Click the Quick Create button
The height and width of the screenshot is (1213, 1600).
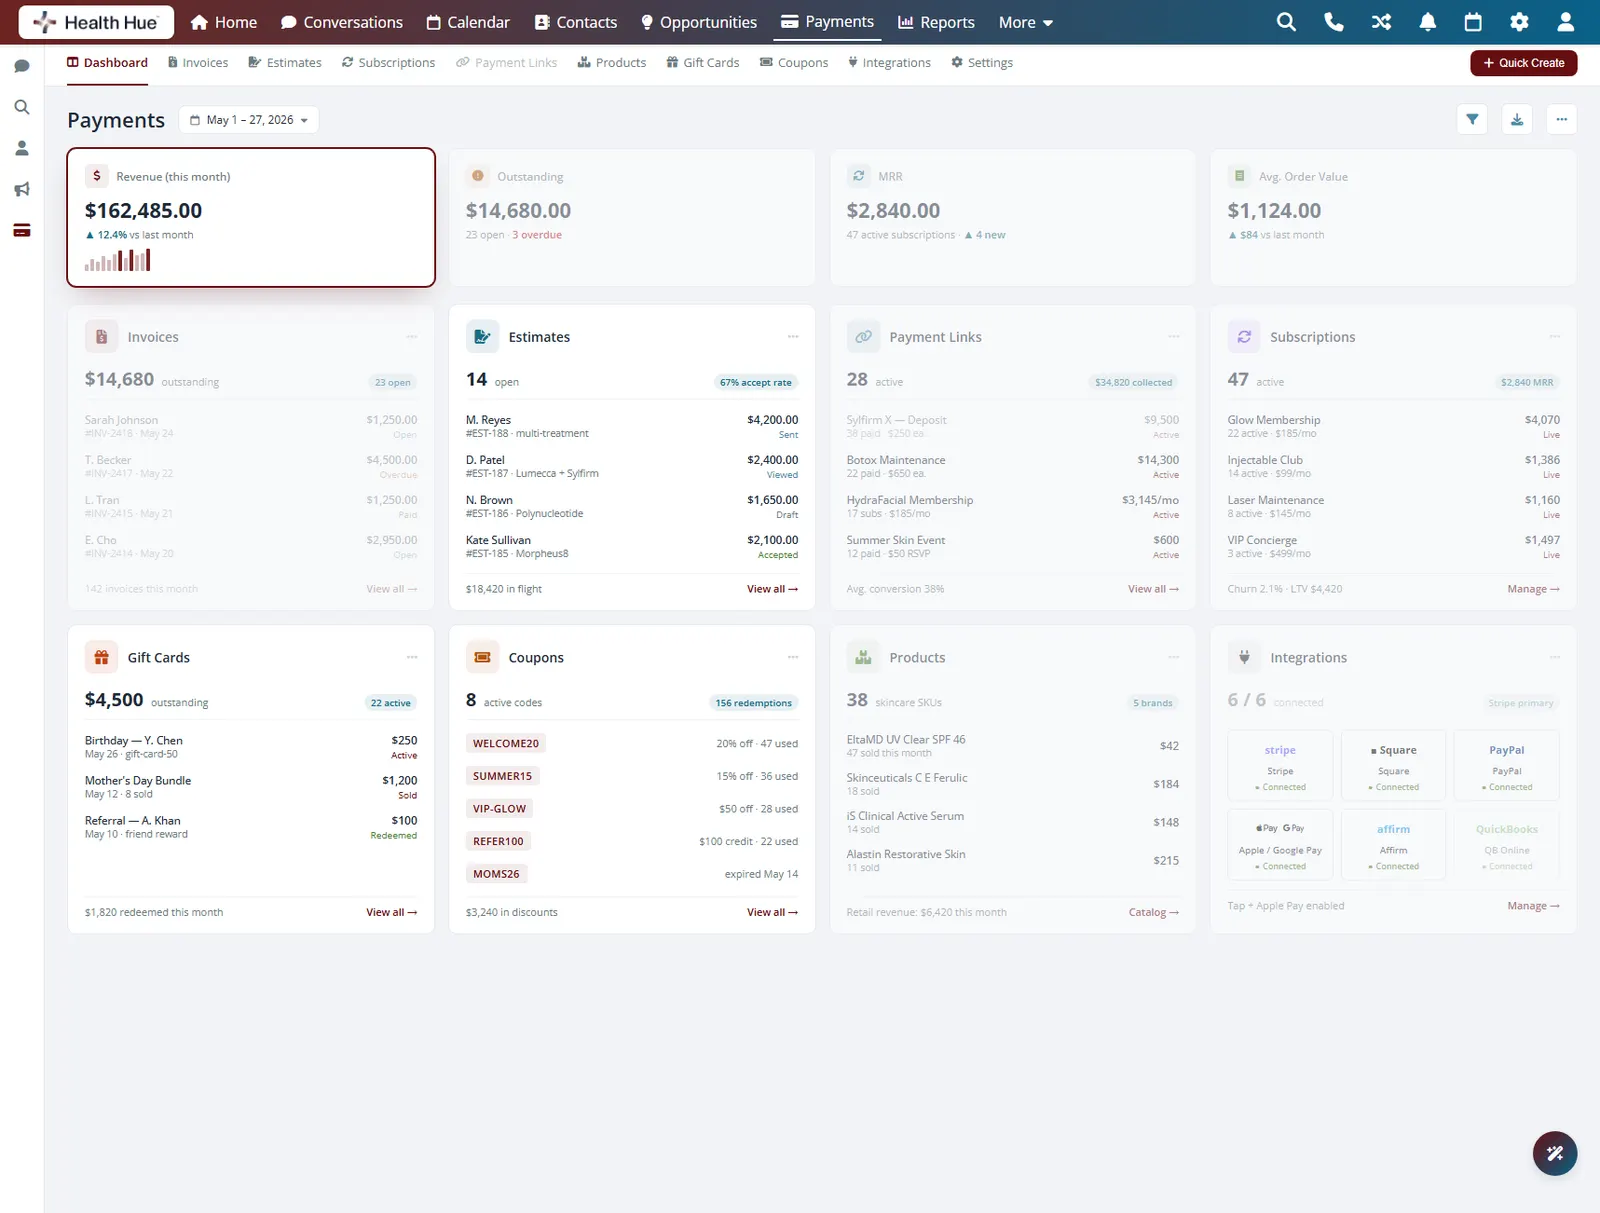[1524, 63]
